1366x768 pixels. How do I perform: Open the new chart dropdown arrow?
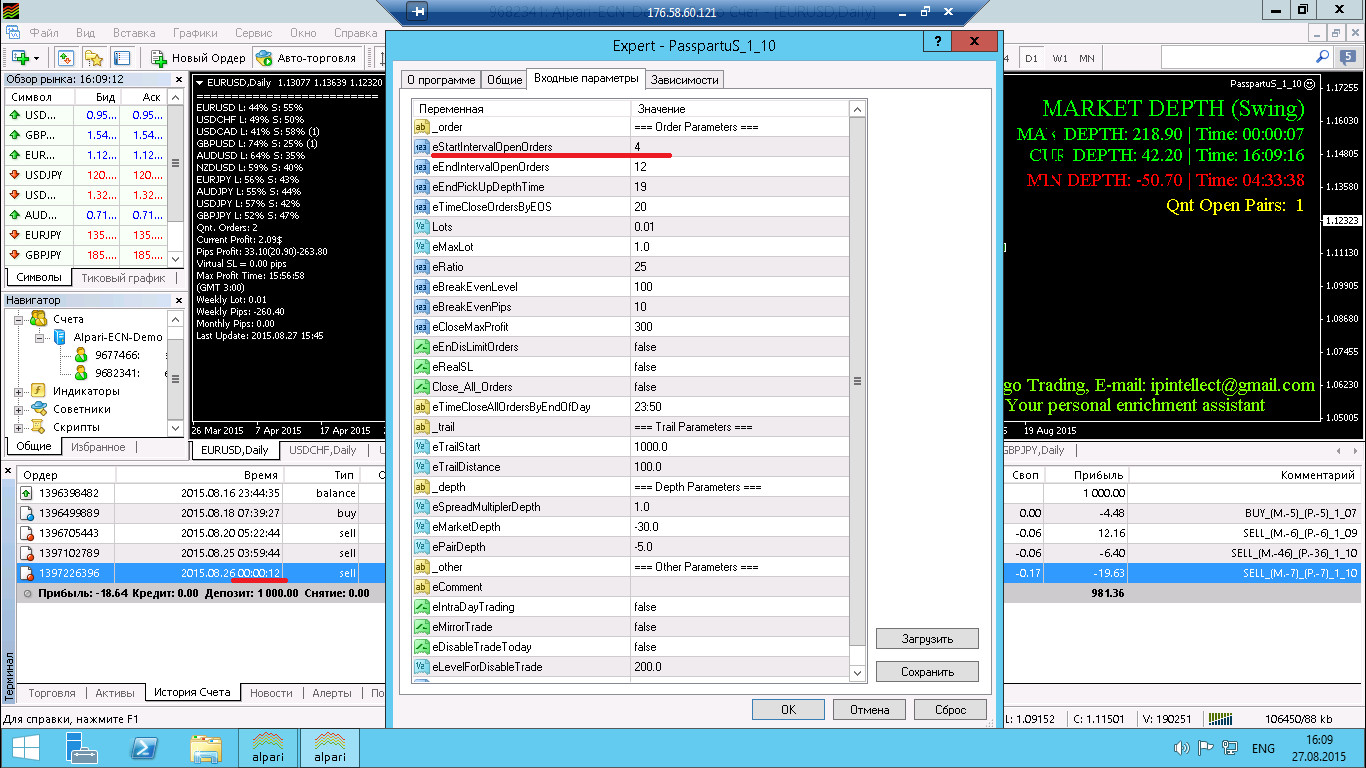point(37,58)
